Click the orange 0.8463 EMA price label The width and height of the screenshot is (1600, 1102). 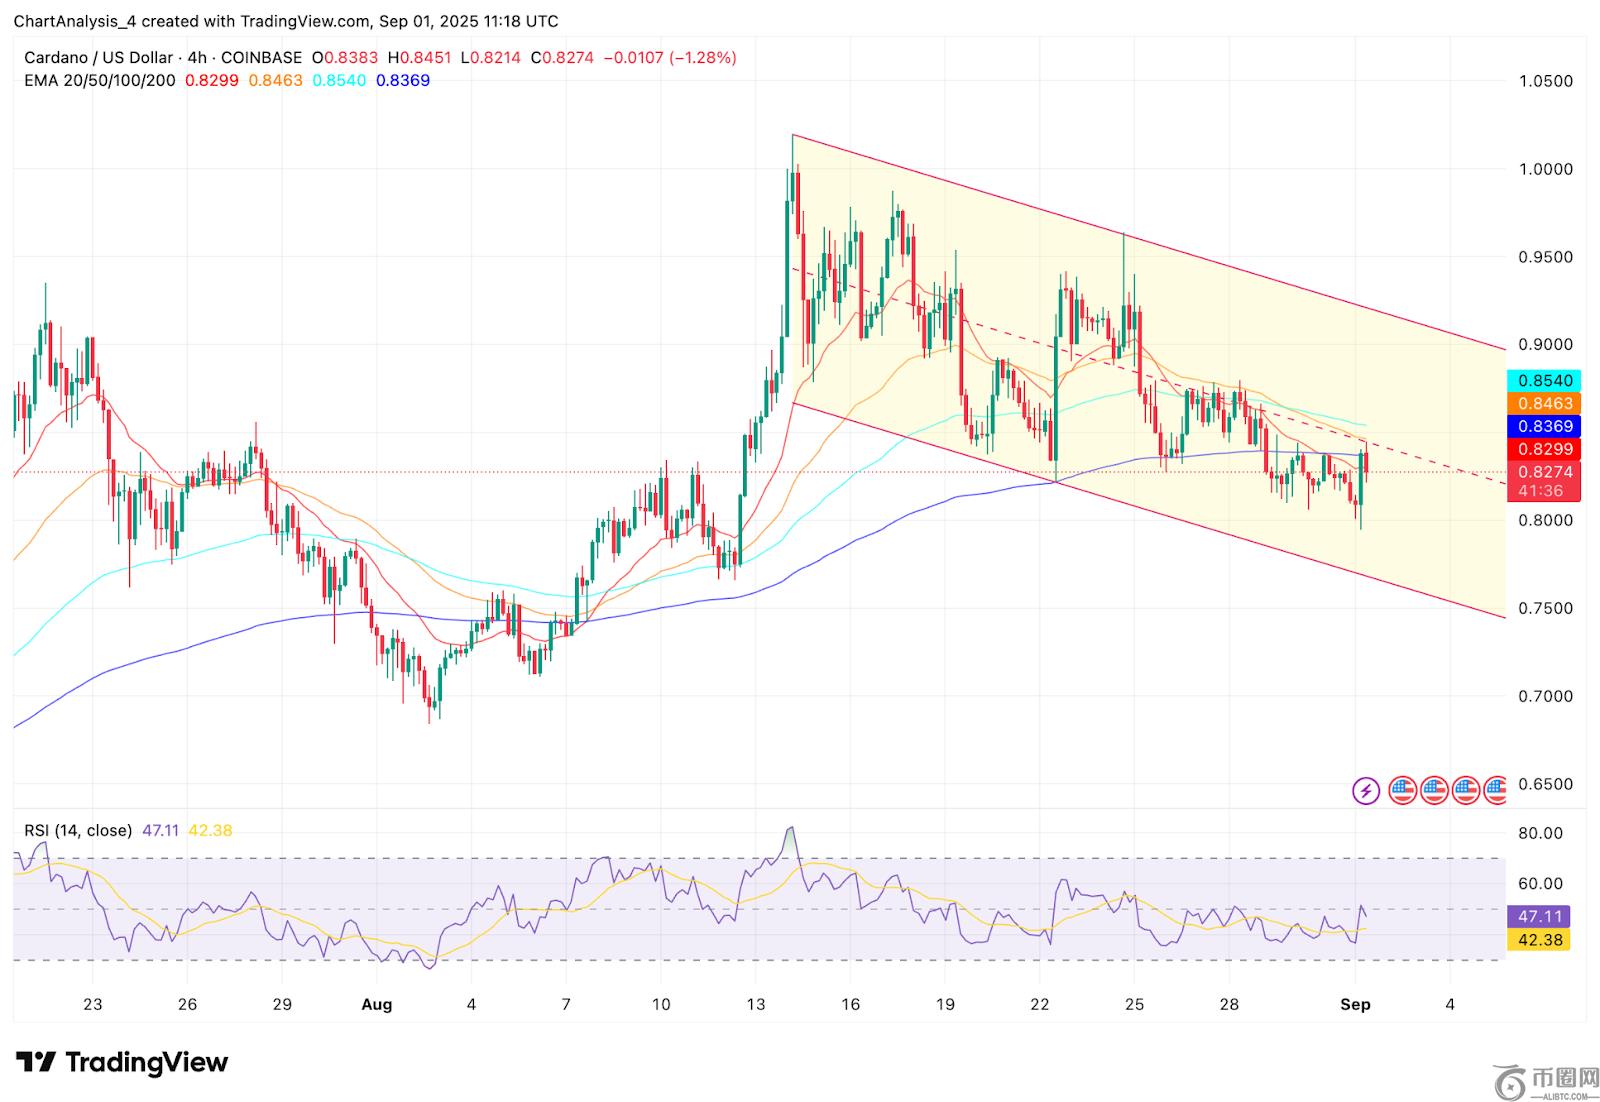coord(1544,404)
